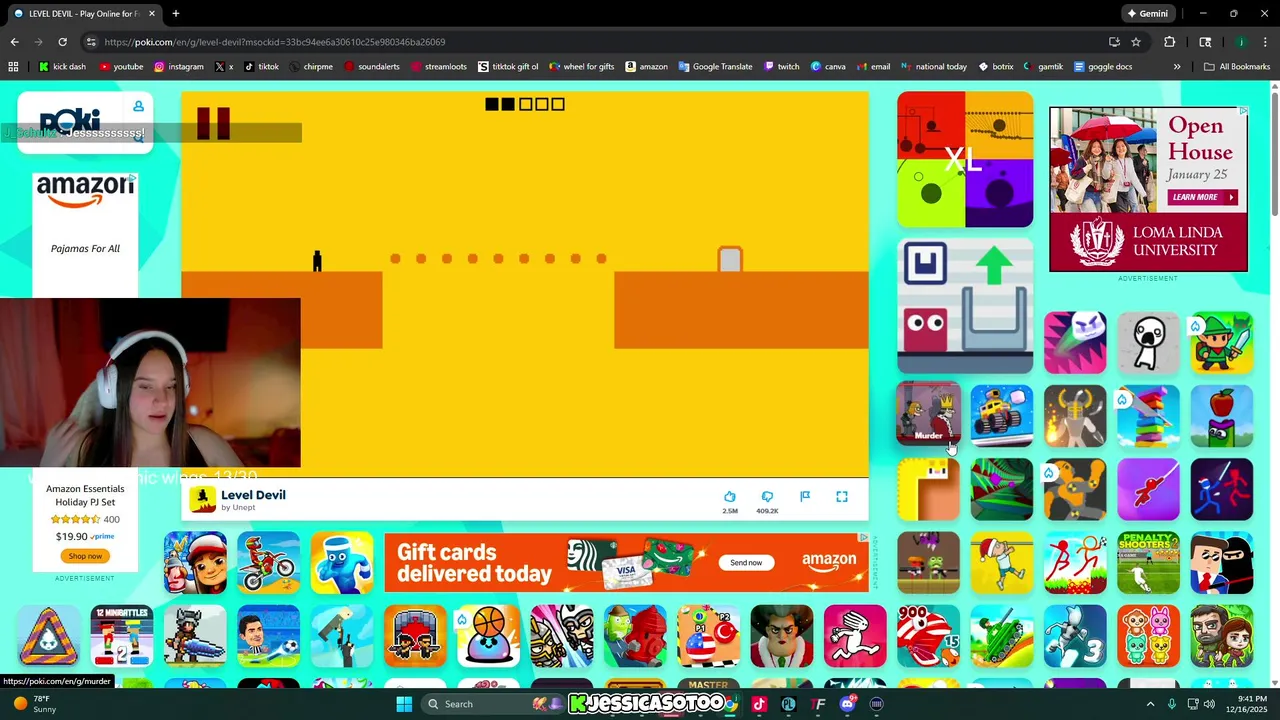The width and height of the screenshot is (1280, 720).
Task: Open the Discord taskbar app
Action: [x=848, y=704]
